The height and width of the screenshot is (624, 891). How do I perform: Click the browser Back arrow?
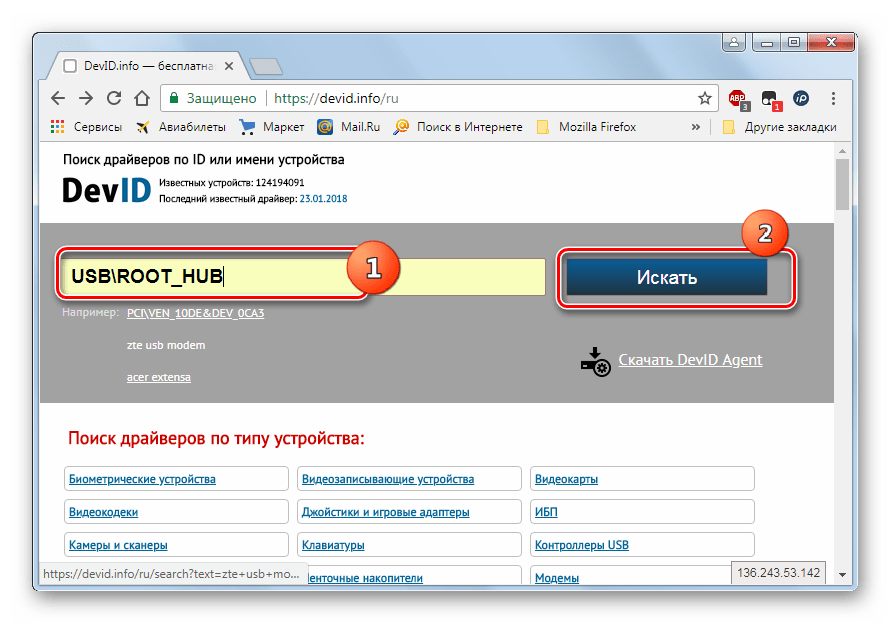[x=58, y=99]
